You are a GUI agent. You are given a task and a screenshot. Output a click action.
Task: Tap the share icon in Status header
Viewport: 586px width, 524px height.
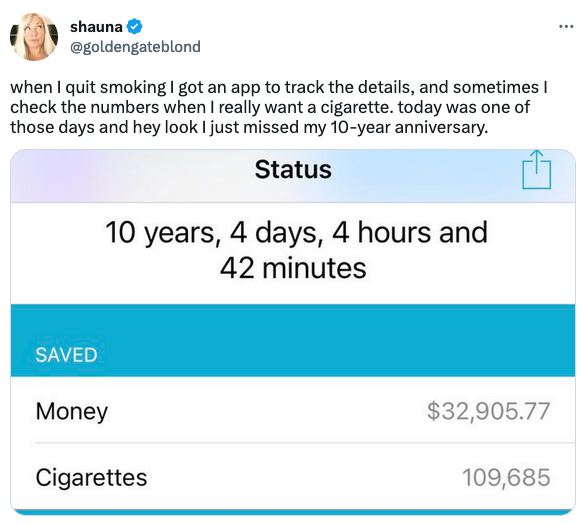(536, 170)
